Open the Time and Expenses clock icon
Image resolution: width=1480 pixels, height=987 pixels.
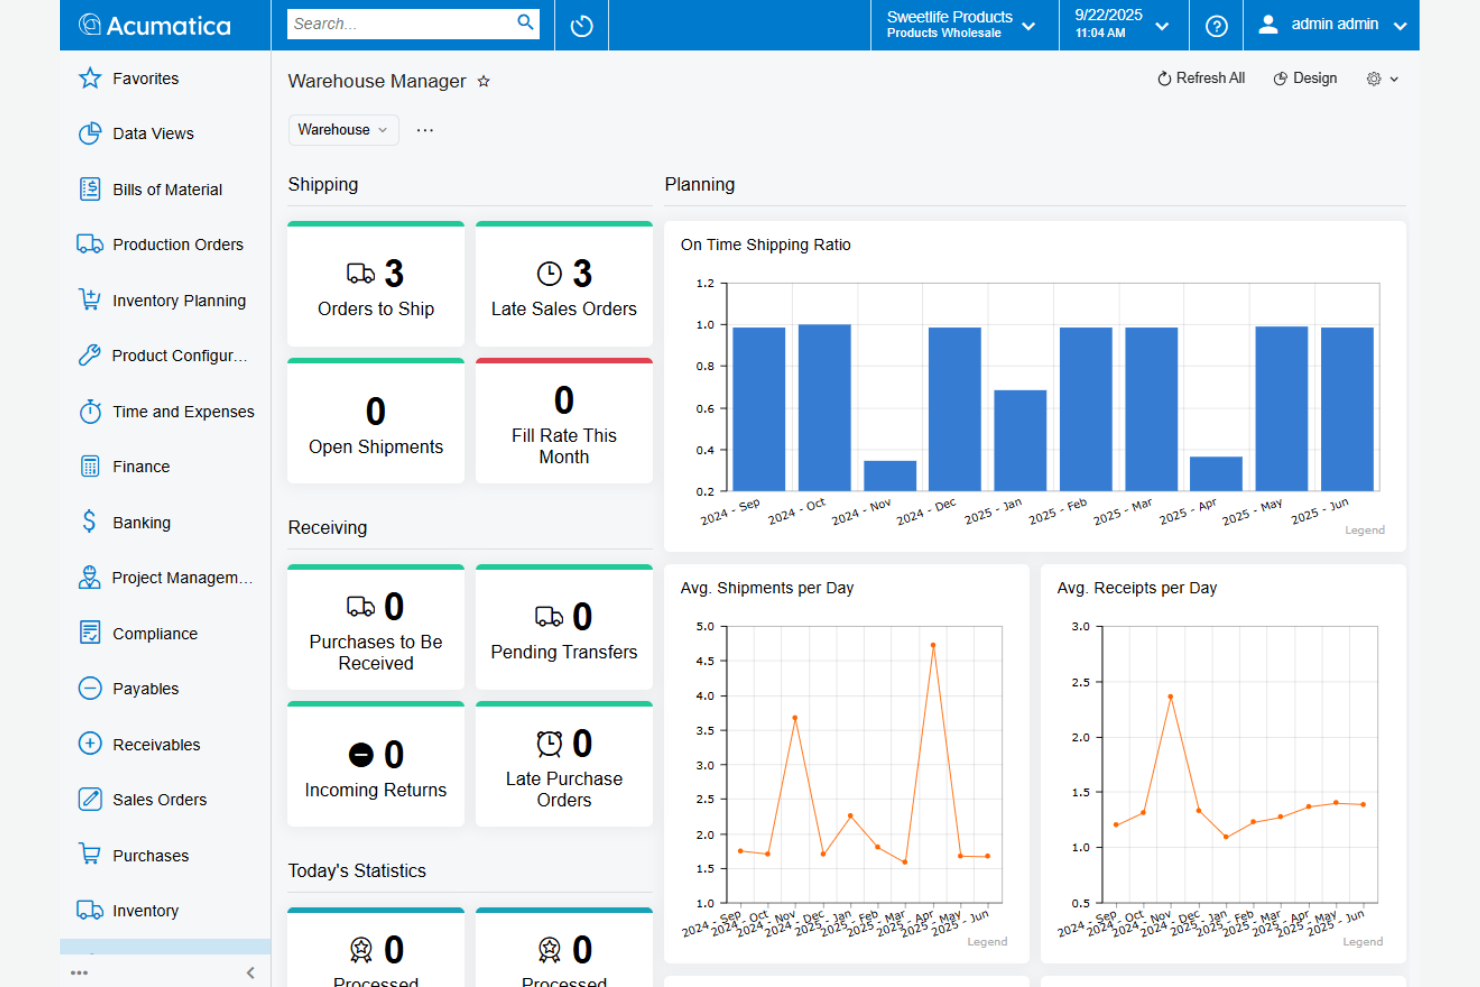click(x=89, y=411)
